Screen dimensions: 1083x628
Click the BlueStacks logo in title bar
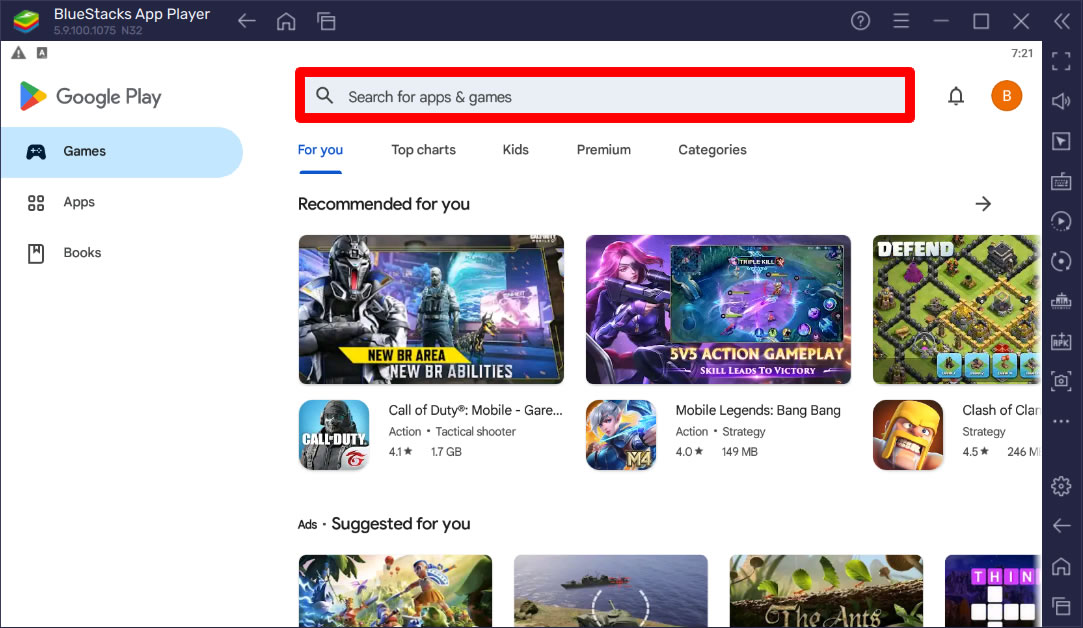26,21
